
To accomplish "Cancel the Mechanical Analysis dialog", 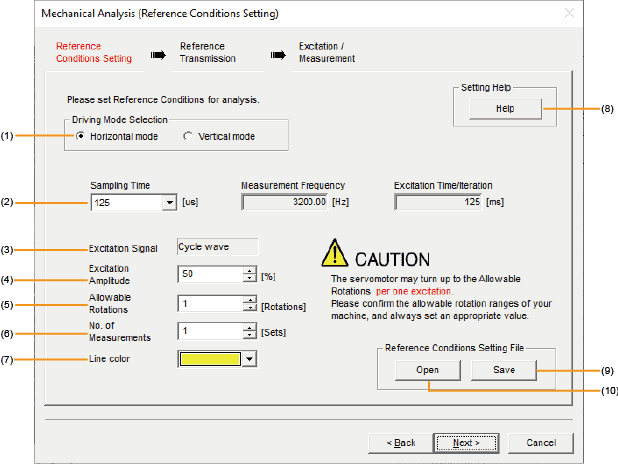I will point(540,442).
